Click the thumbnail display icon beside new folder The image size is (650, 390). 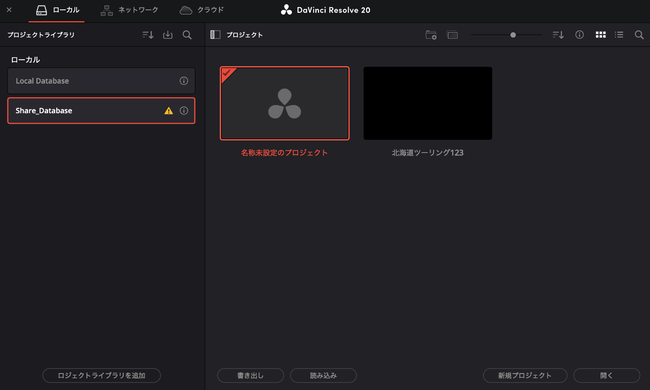pyautogui.click(x=452, y=35)
